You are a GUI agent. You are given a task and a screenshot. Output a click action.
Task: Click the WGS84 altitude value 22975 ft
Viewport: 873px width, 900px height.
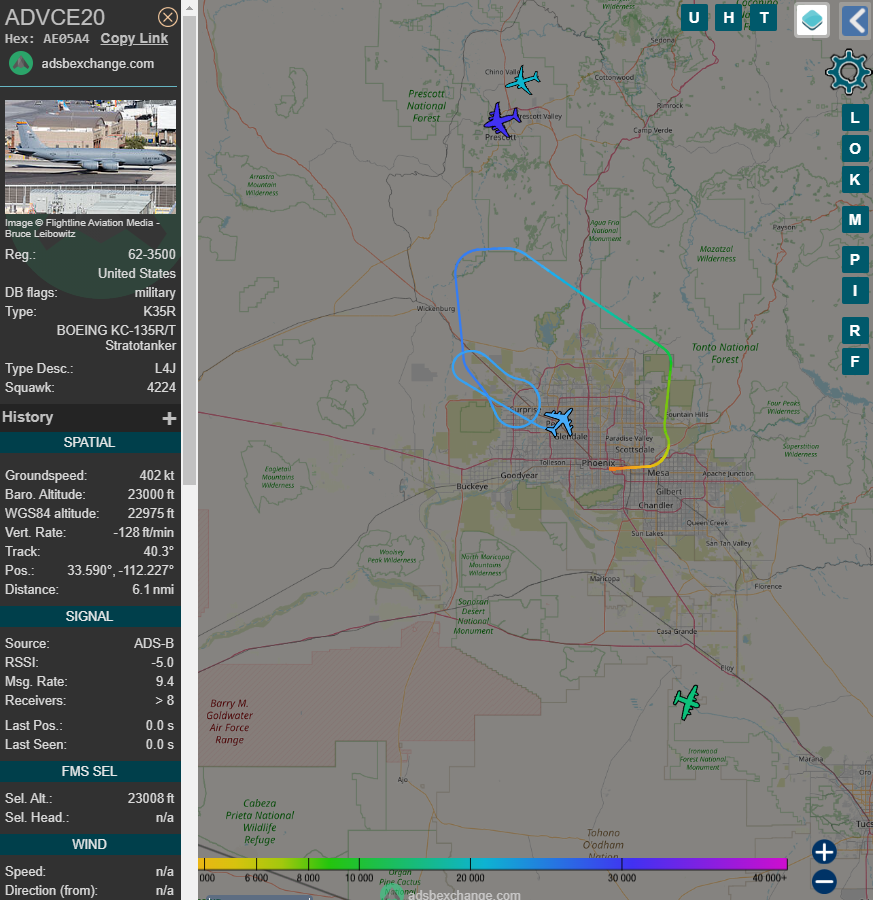151,513
